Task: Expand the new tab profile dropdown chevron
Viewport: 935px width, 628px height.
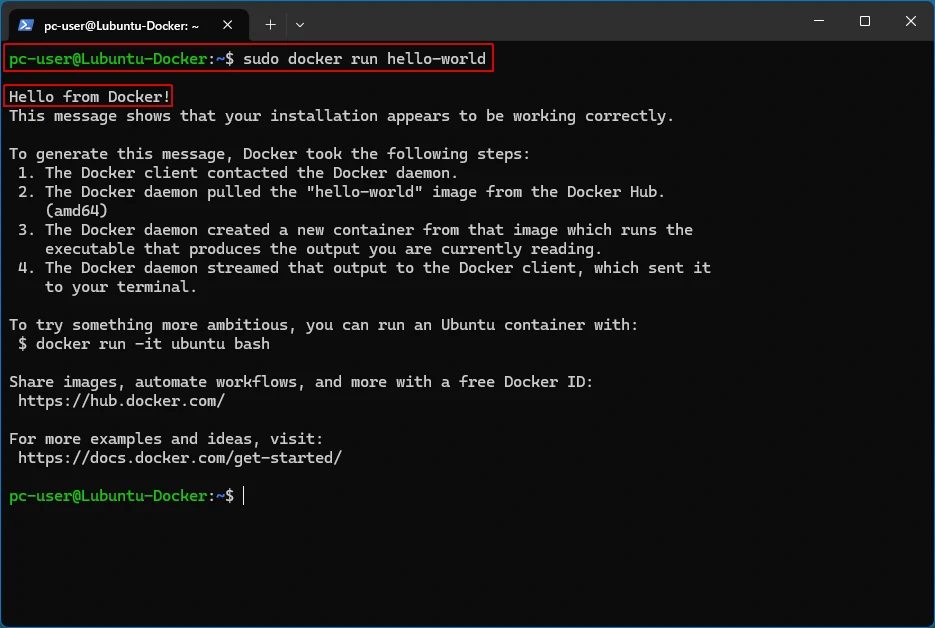Action: tap(300, 24)
